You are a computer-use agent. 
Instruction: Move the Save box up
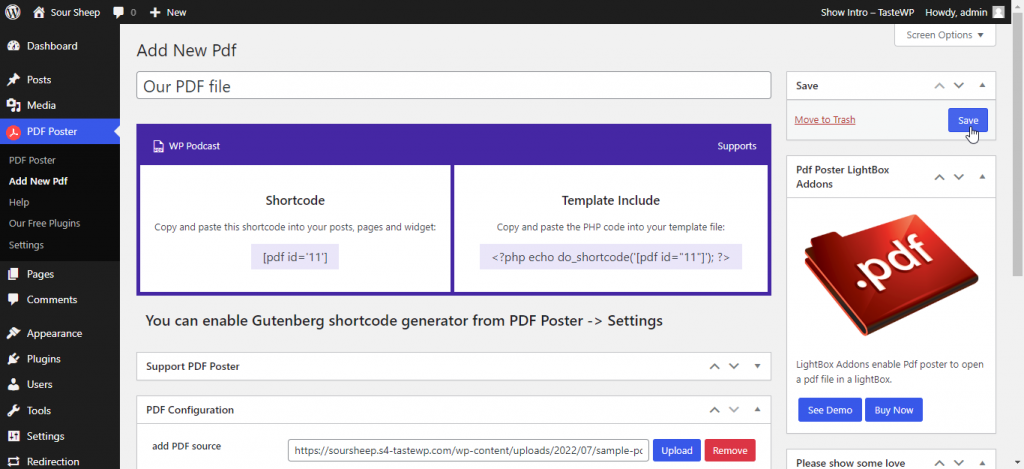pyautogui.click(x=939, y=86)
